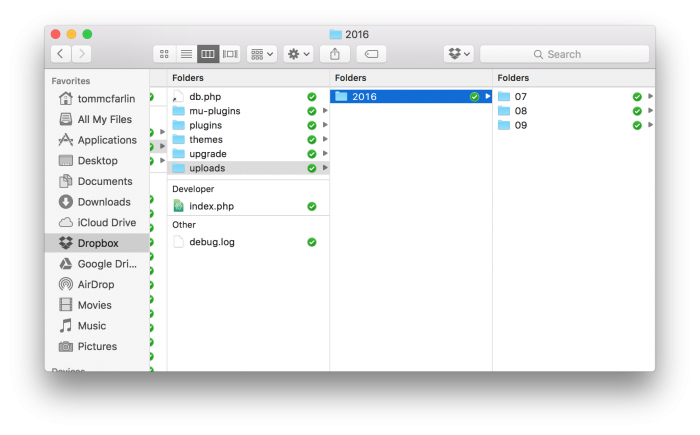Select the themes folder
Screen dimensions: 700x435
pos(249,139)
